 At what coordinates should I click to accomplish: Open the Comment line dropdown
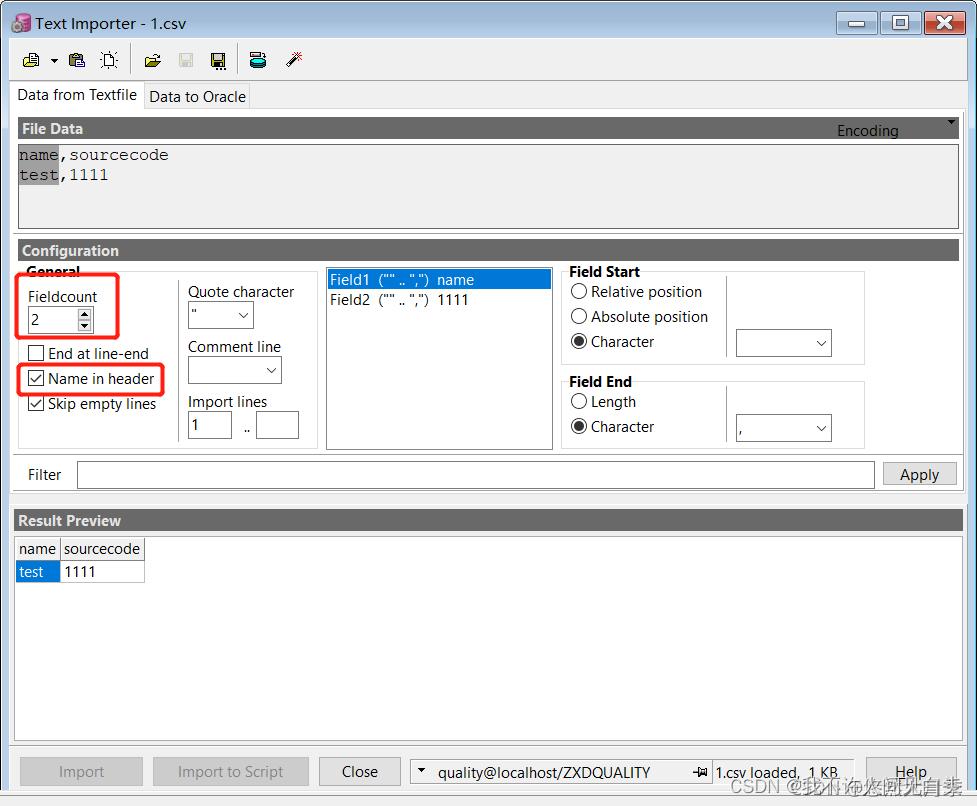click(x=271, y=370)
